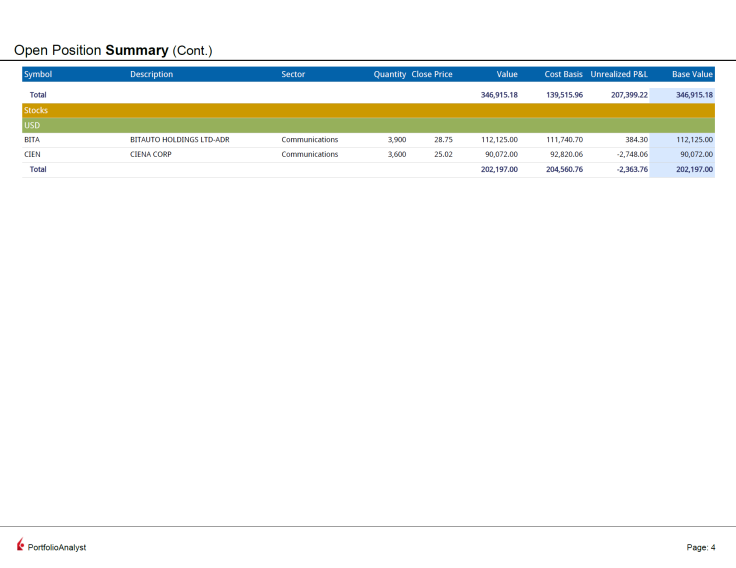This screenshot has height=568, width=736.
Task: Click the Page: 4 footer label
Action: pos(700,547)
